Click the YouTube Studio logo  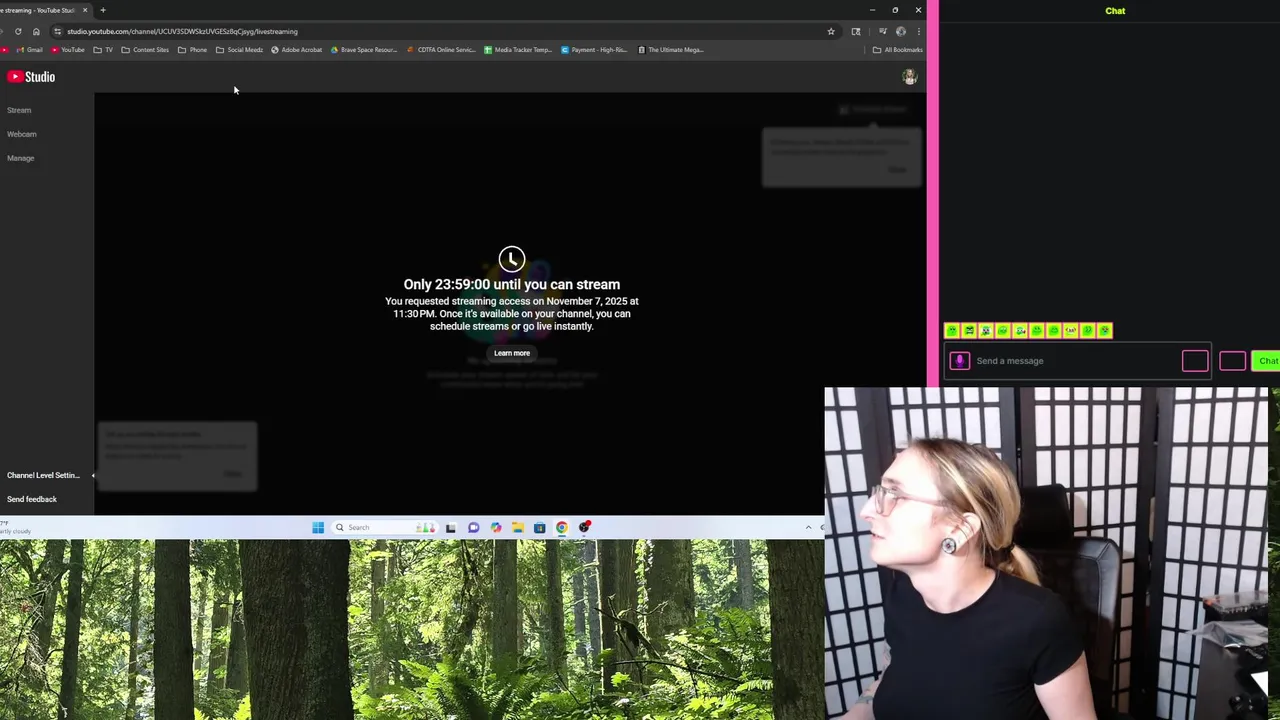tap(31, 77)
